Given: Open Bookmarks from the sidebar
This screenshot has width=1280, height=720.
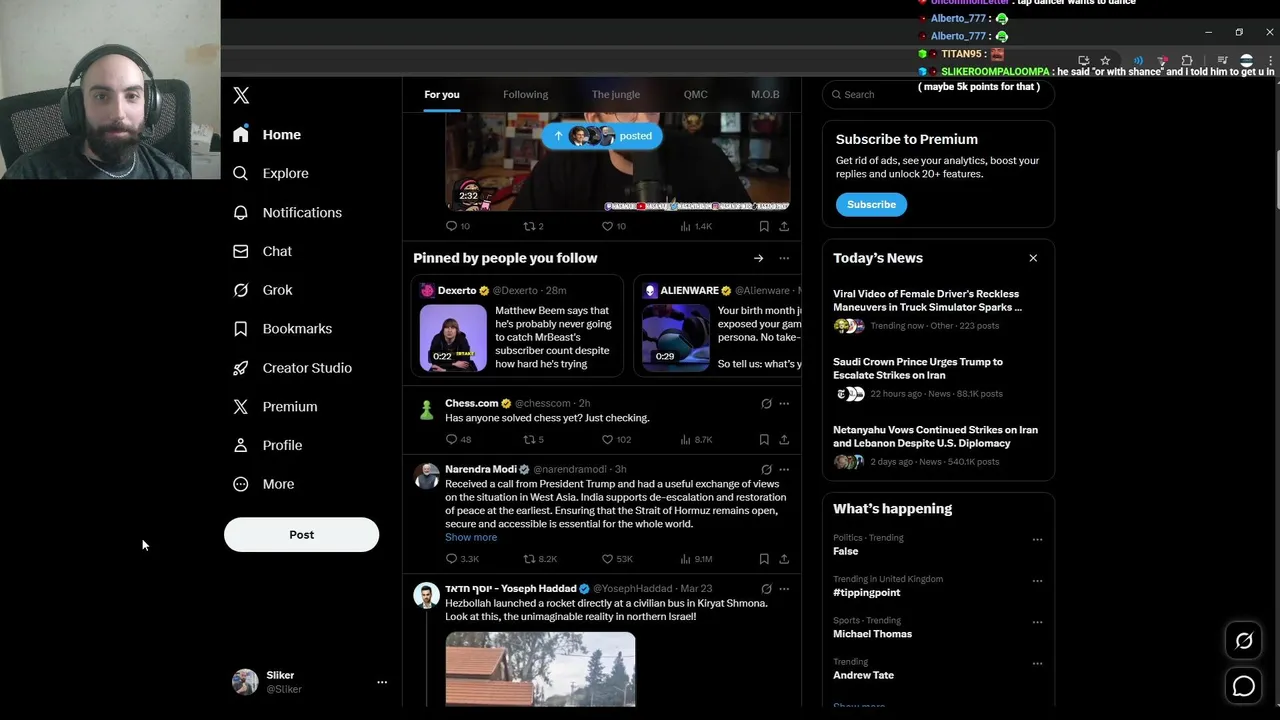Looking at the screenshot, I should [282, 328].
